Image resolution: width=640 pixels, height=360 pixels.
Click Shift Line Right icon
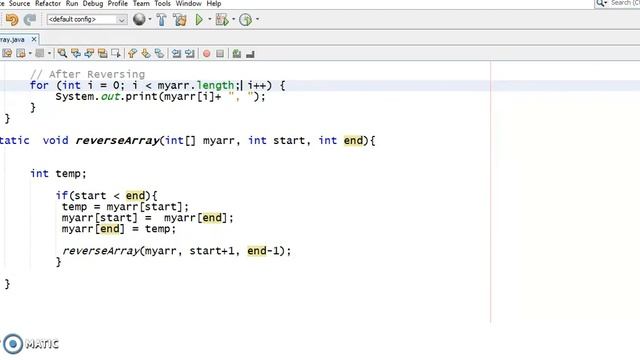pos(190,53)
